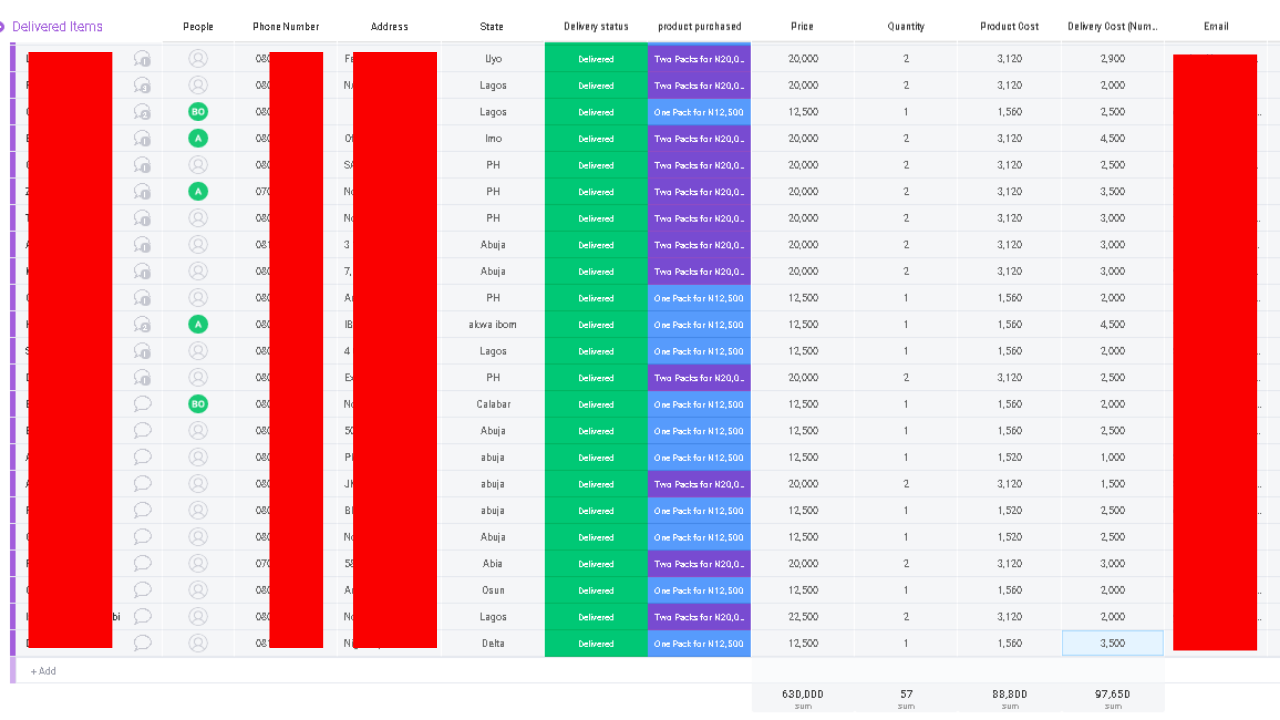
Task: Select the Imo state cell
Action: point(493,139)
